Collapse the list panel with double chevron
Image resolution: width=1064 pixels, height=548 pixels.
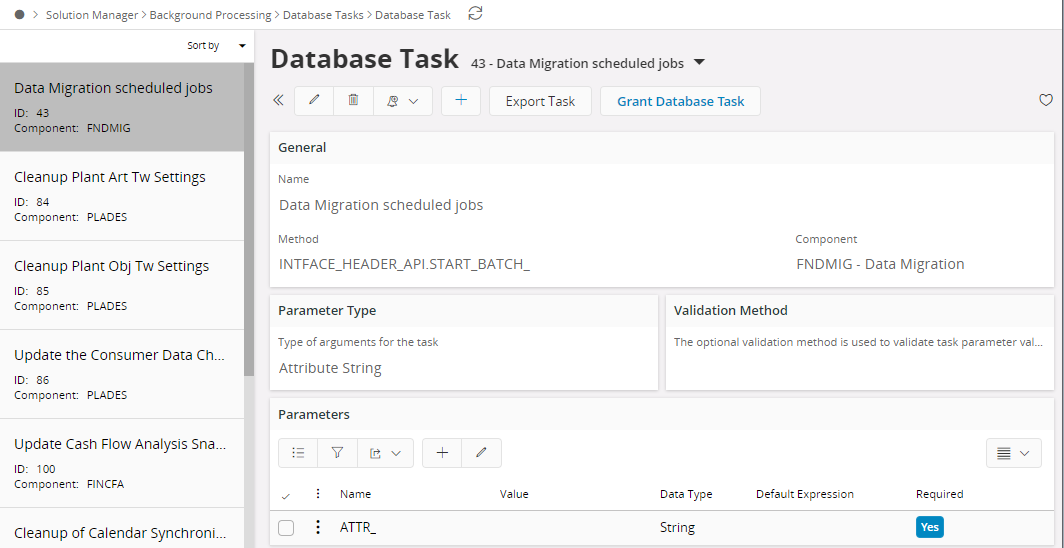[278, 101]
